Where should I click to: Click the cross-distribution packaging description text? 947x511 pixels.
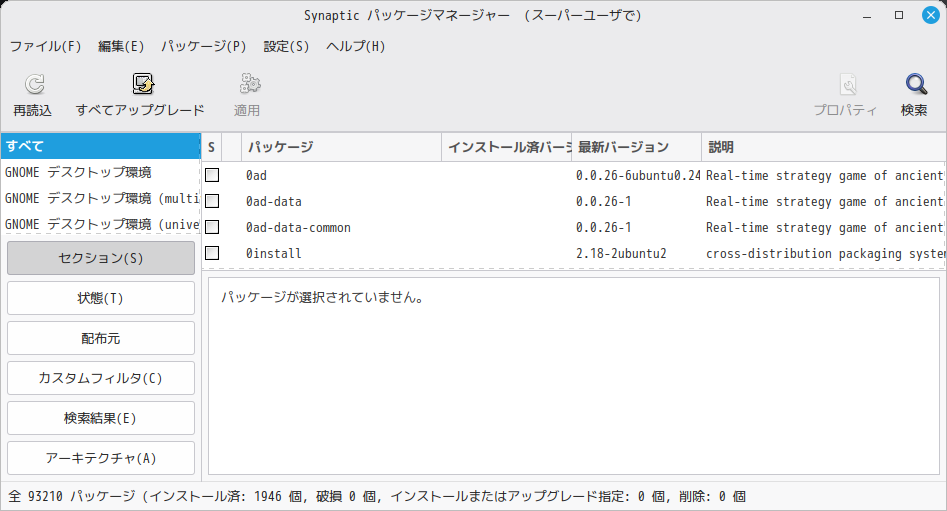tap(825, 254)
